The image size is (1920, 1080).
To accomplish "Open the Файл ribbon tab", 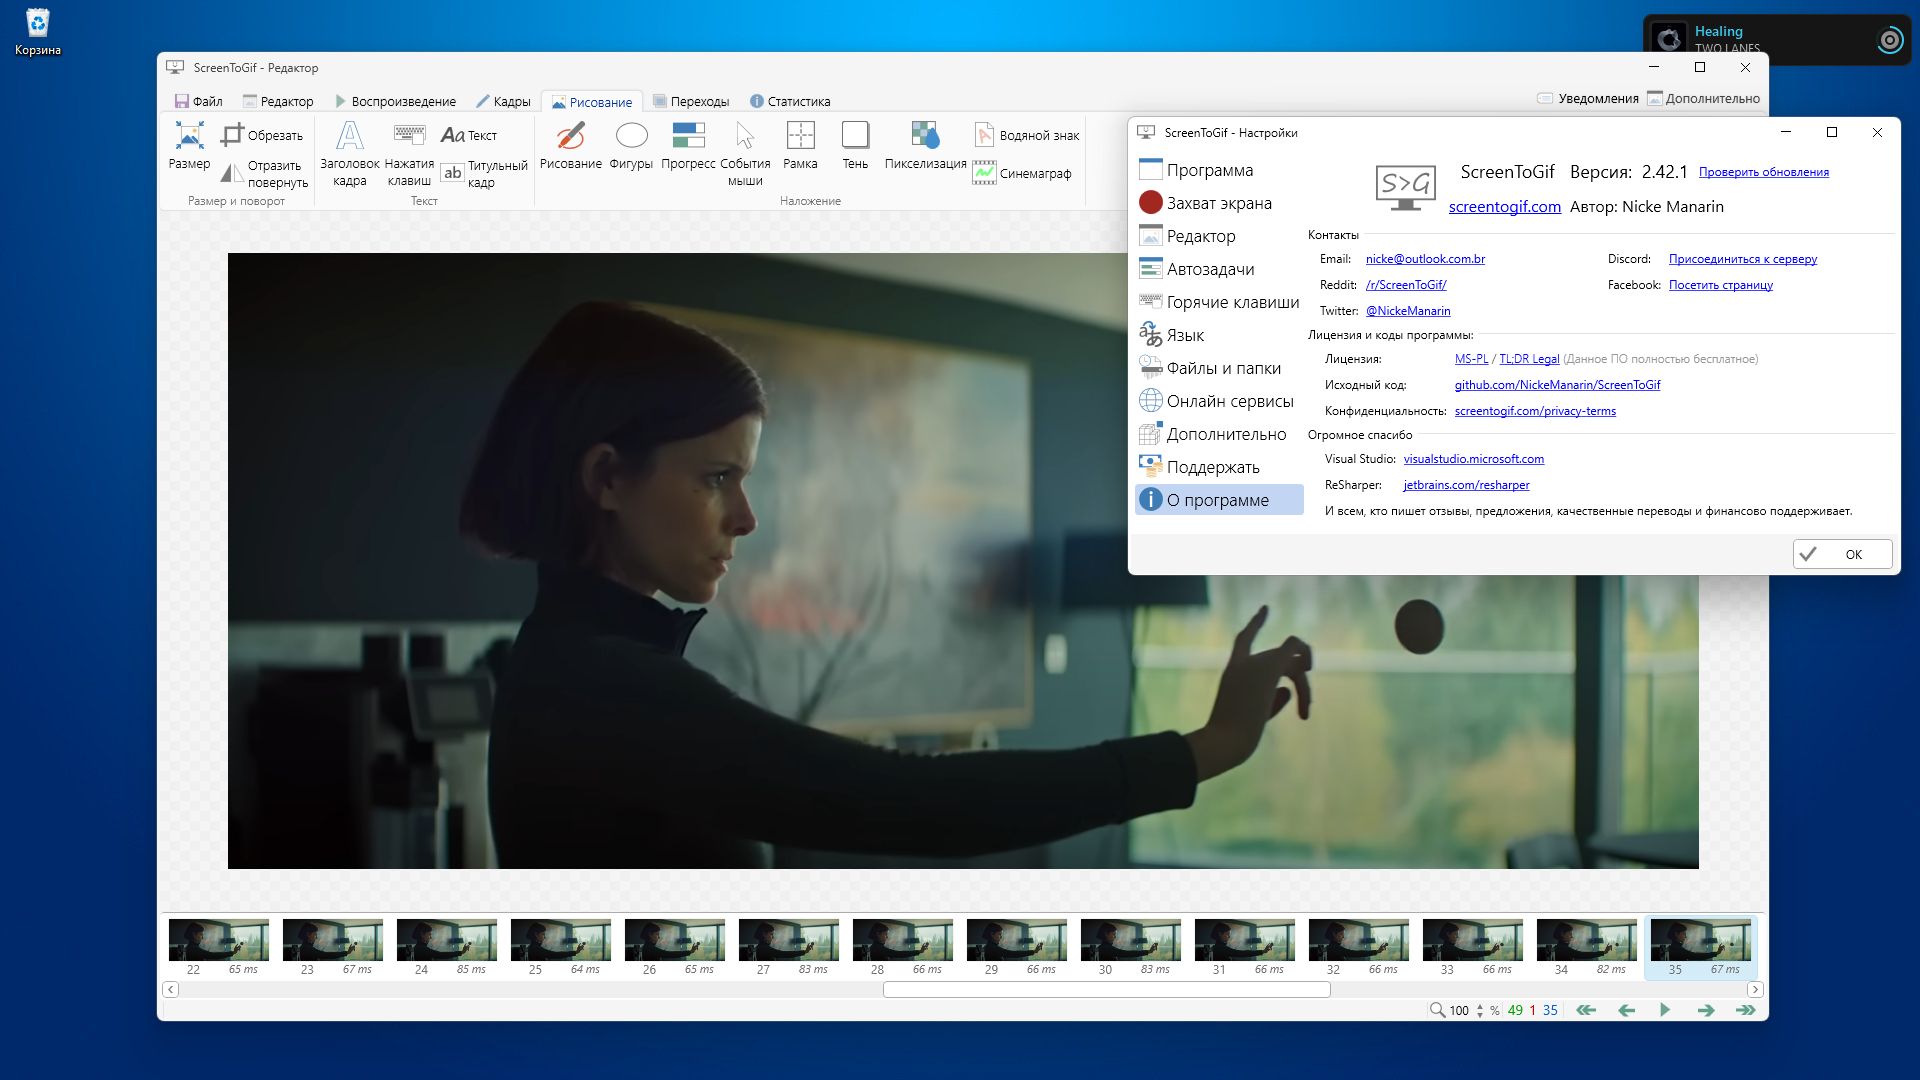I will coord(198,101).
